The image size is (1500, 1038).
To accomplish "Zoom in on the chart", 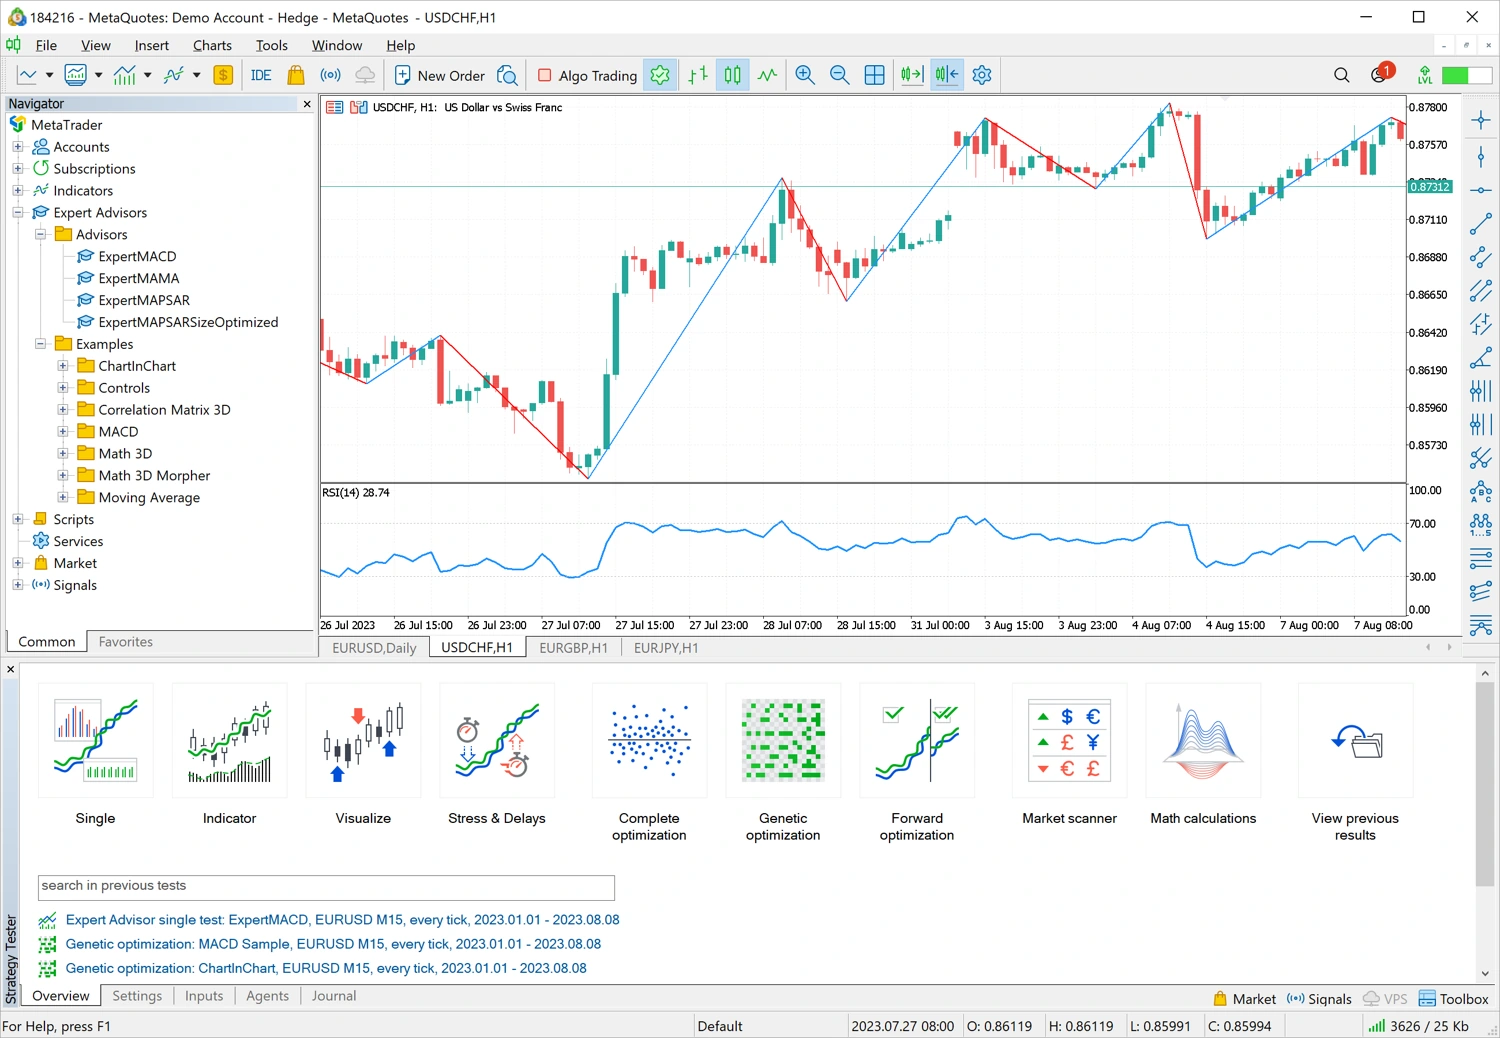I will (x=805, y=75).
